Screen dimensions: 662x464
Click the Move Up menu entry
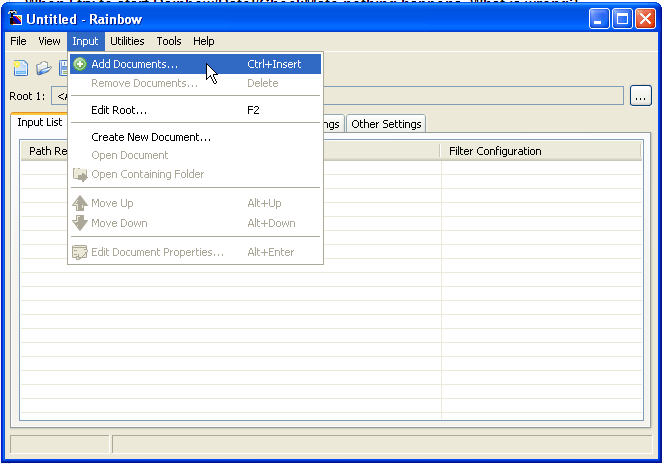[112, 203]
